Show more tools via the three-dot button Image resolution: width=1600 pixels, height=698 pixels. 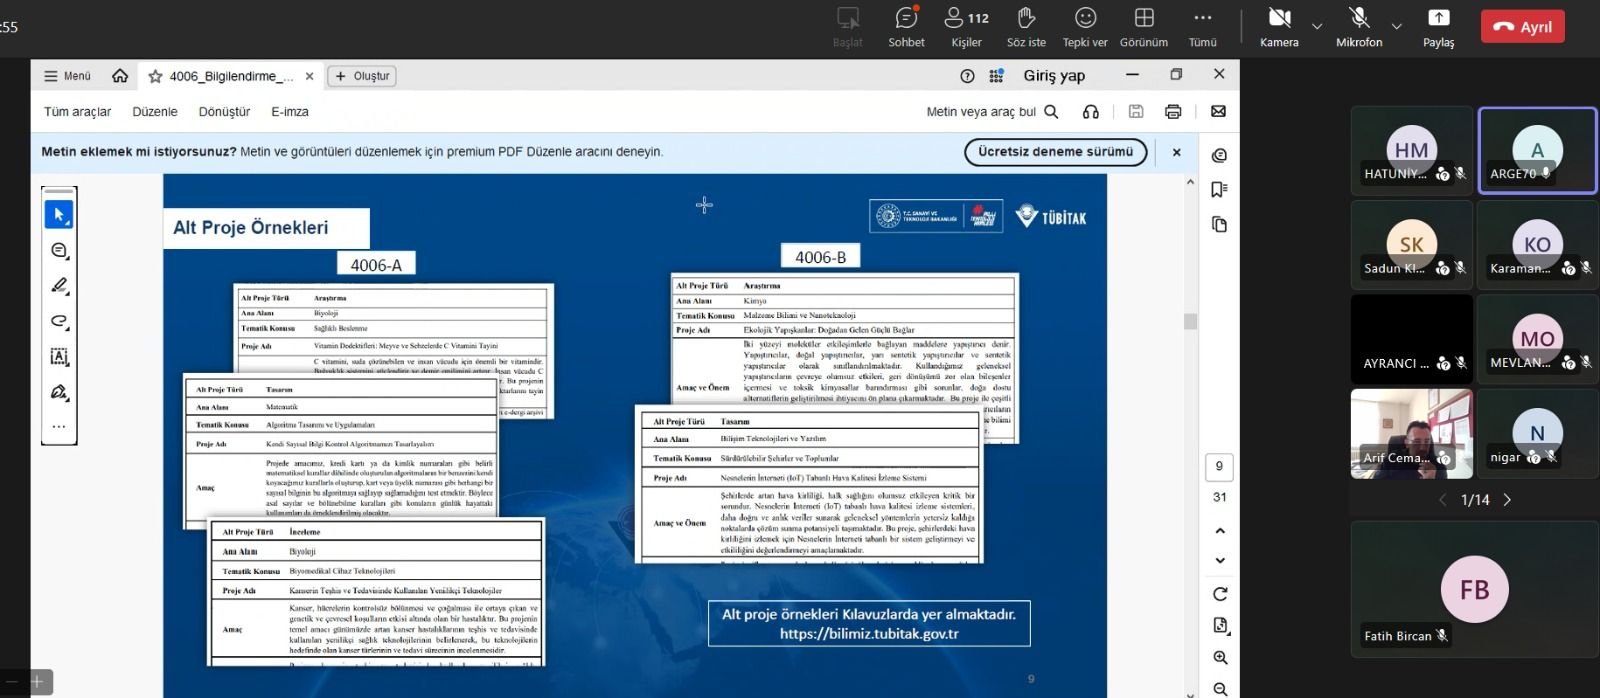click(59, 427)
